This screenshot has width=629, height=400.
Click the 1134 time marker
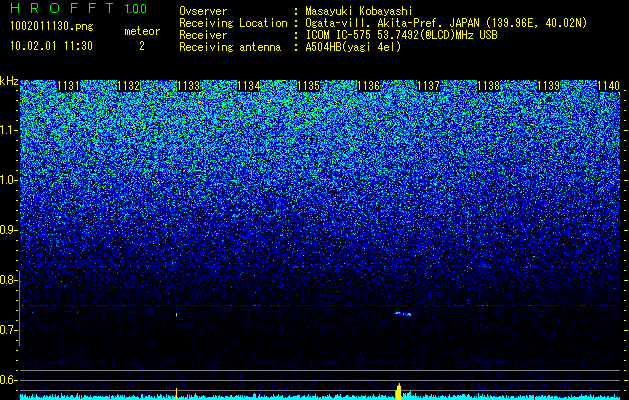[249, 86]
